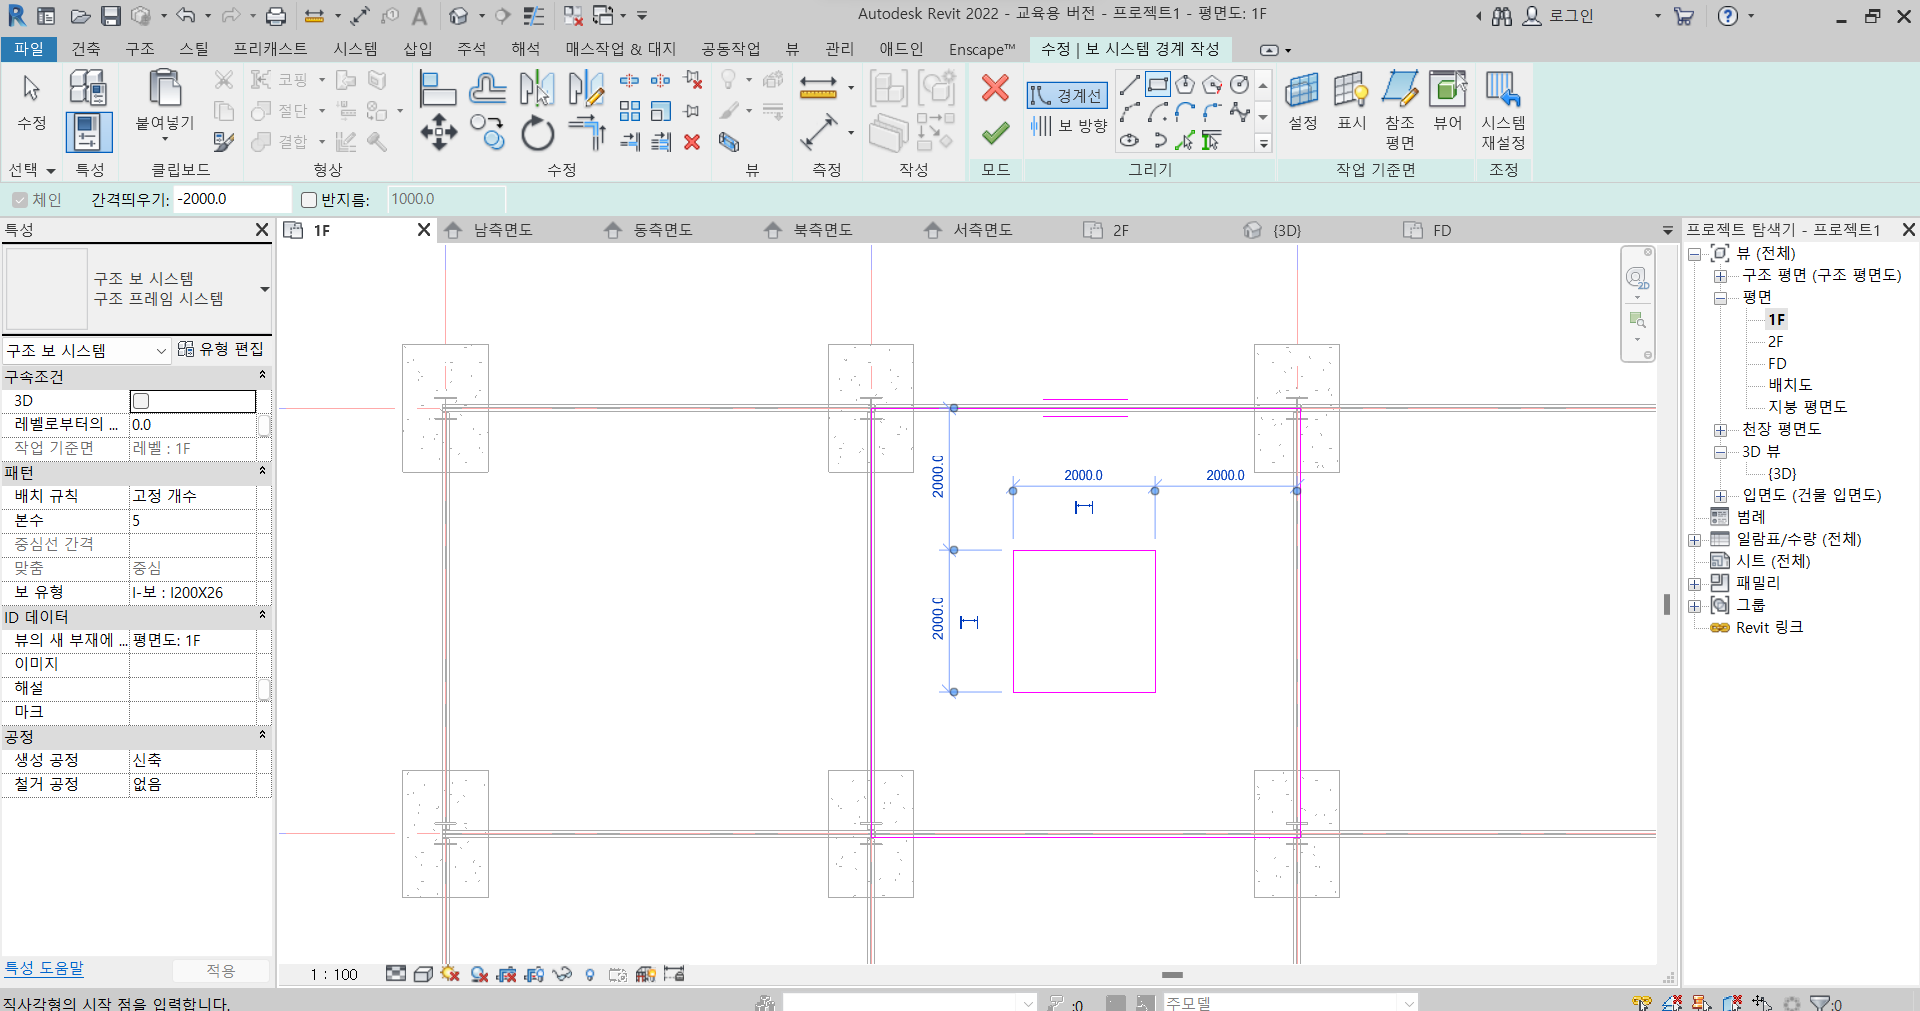The width and height of the screenshot is (1920, 1011).
Task: Select the Trim/Extend to Corner tool
Action: pos(586,132)
